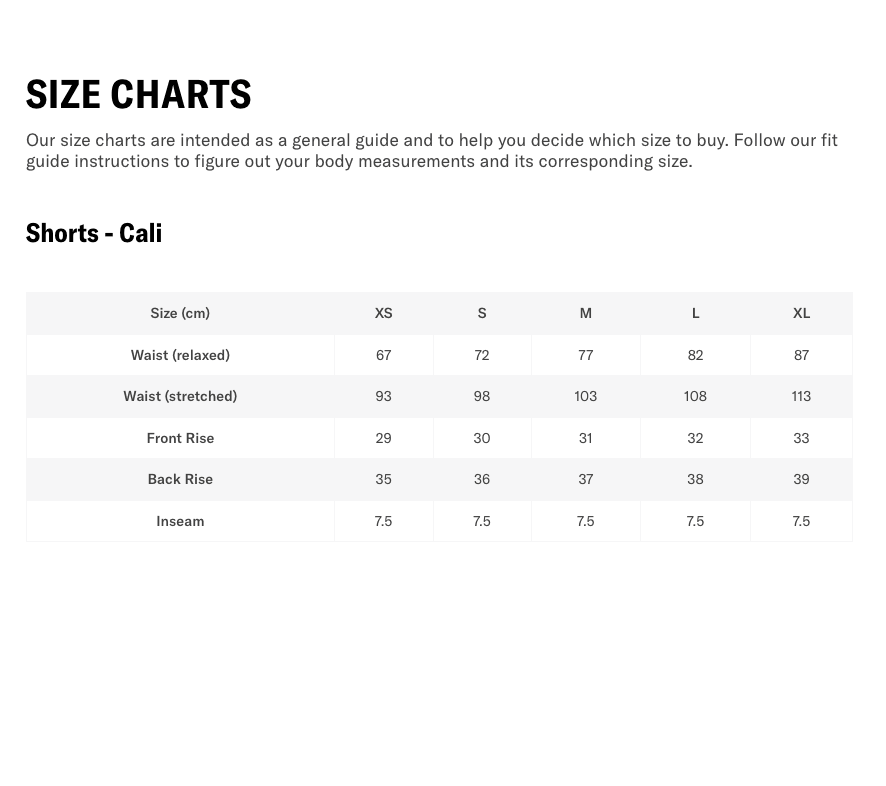Select the M column header
The height and width of the screenshot is (786, 886).
(x=586, y=313)
